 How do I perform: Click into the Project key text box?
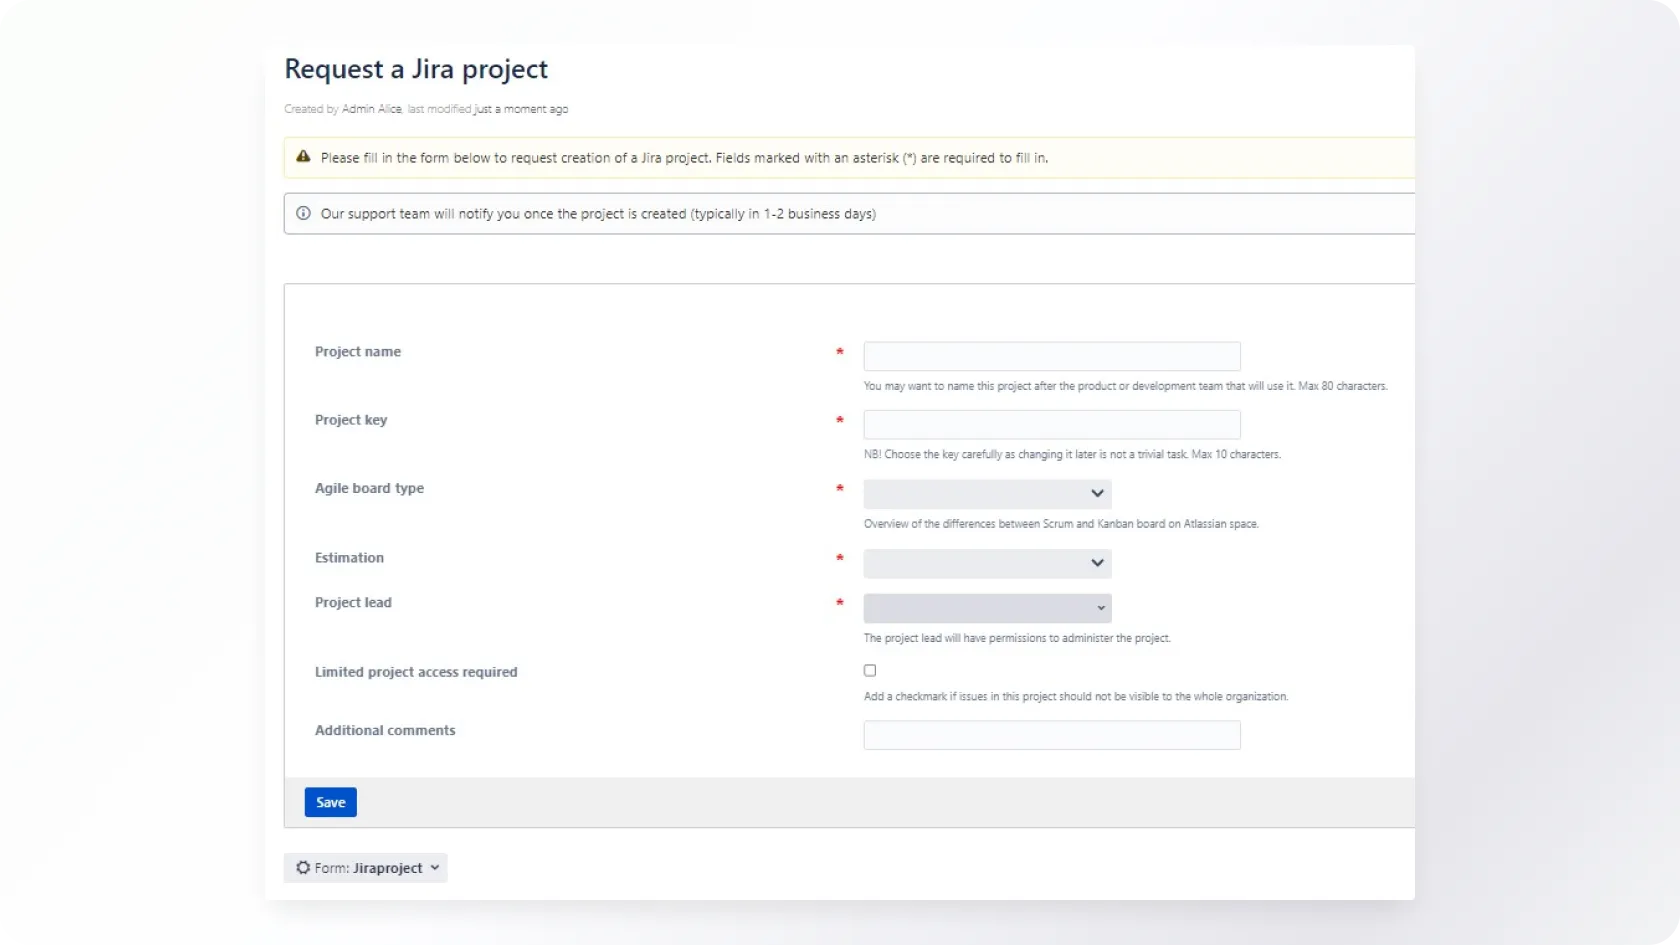click(x=1052, y=425)
